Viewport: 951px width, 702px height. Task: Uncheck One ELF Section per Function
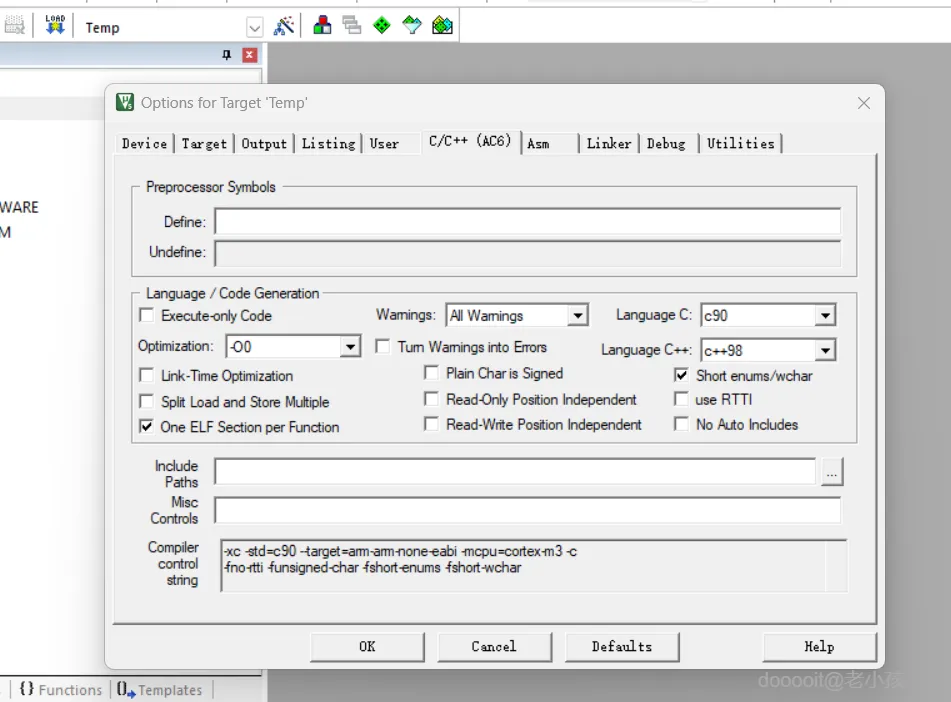[x=147, y=427]
